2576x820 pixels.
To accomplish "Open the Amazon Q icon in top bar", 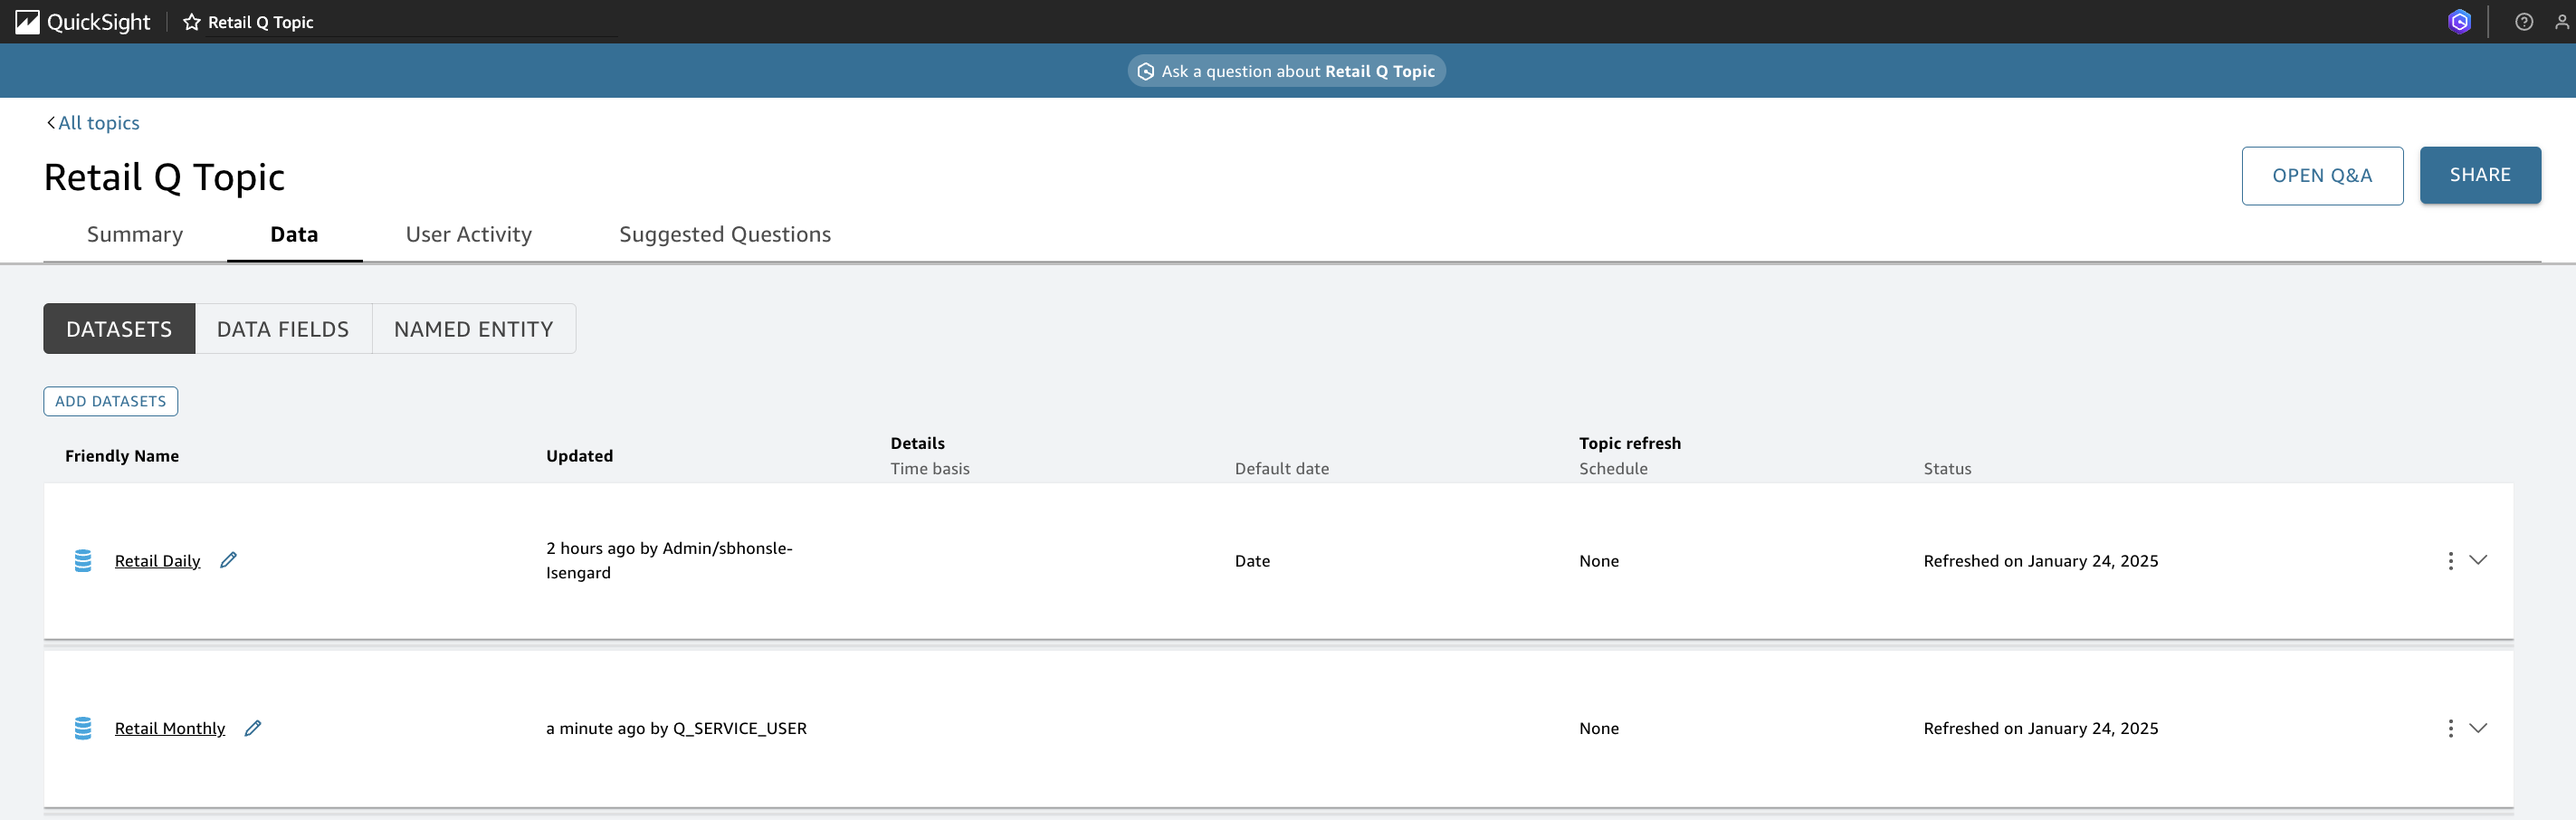I will point(2459,22).
